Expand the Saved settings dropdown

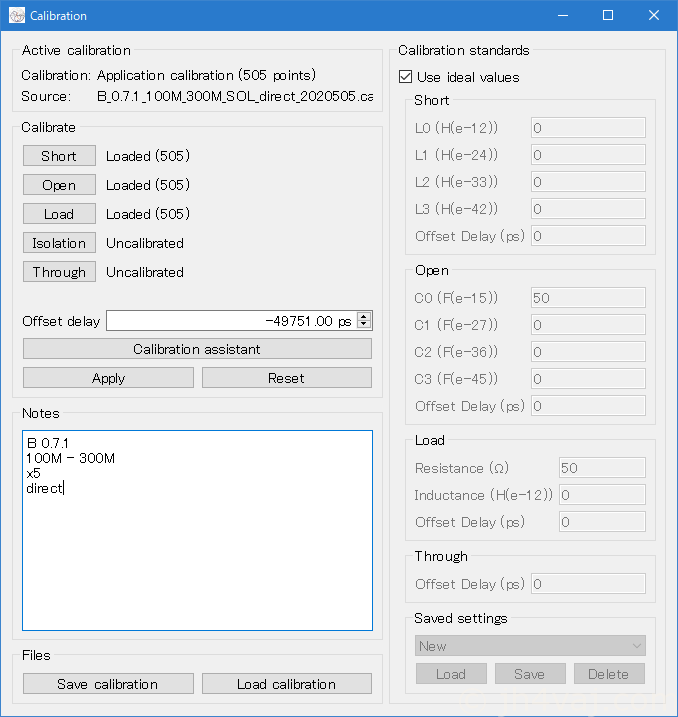pyautogui.click(x=530, y=646)
